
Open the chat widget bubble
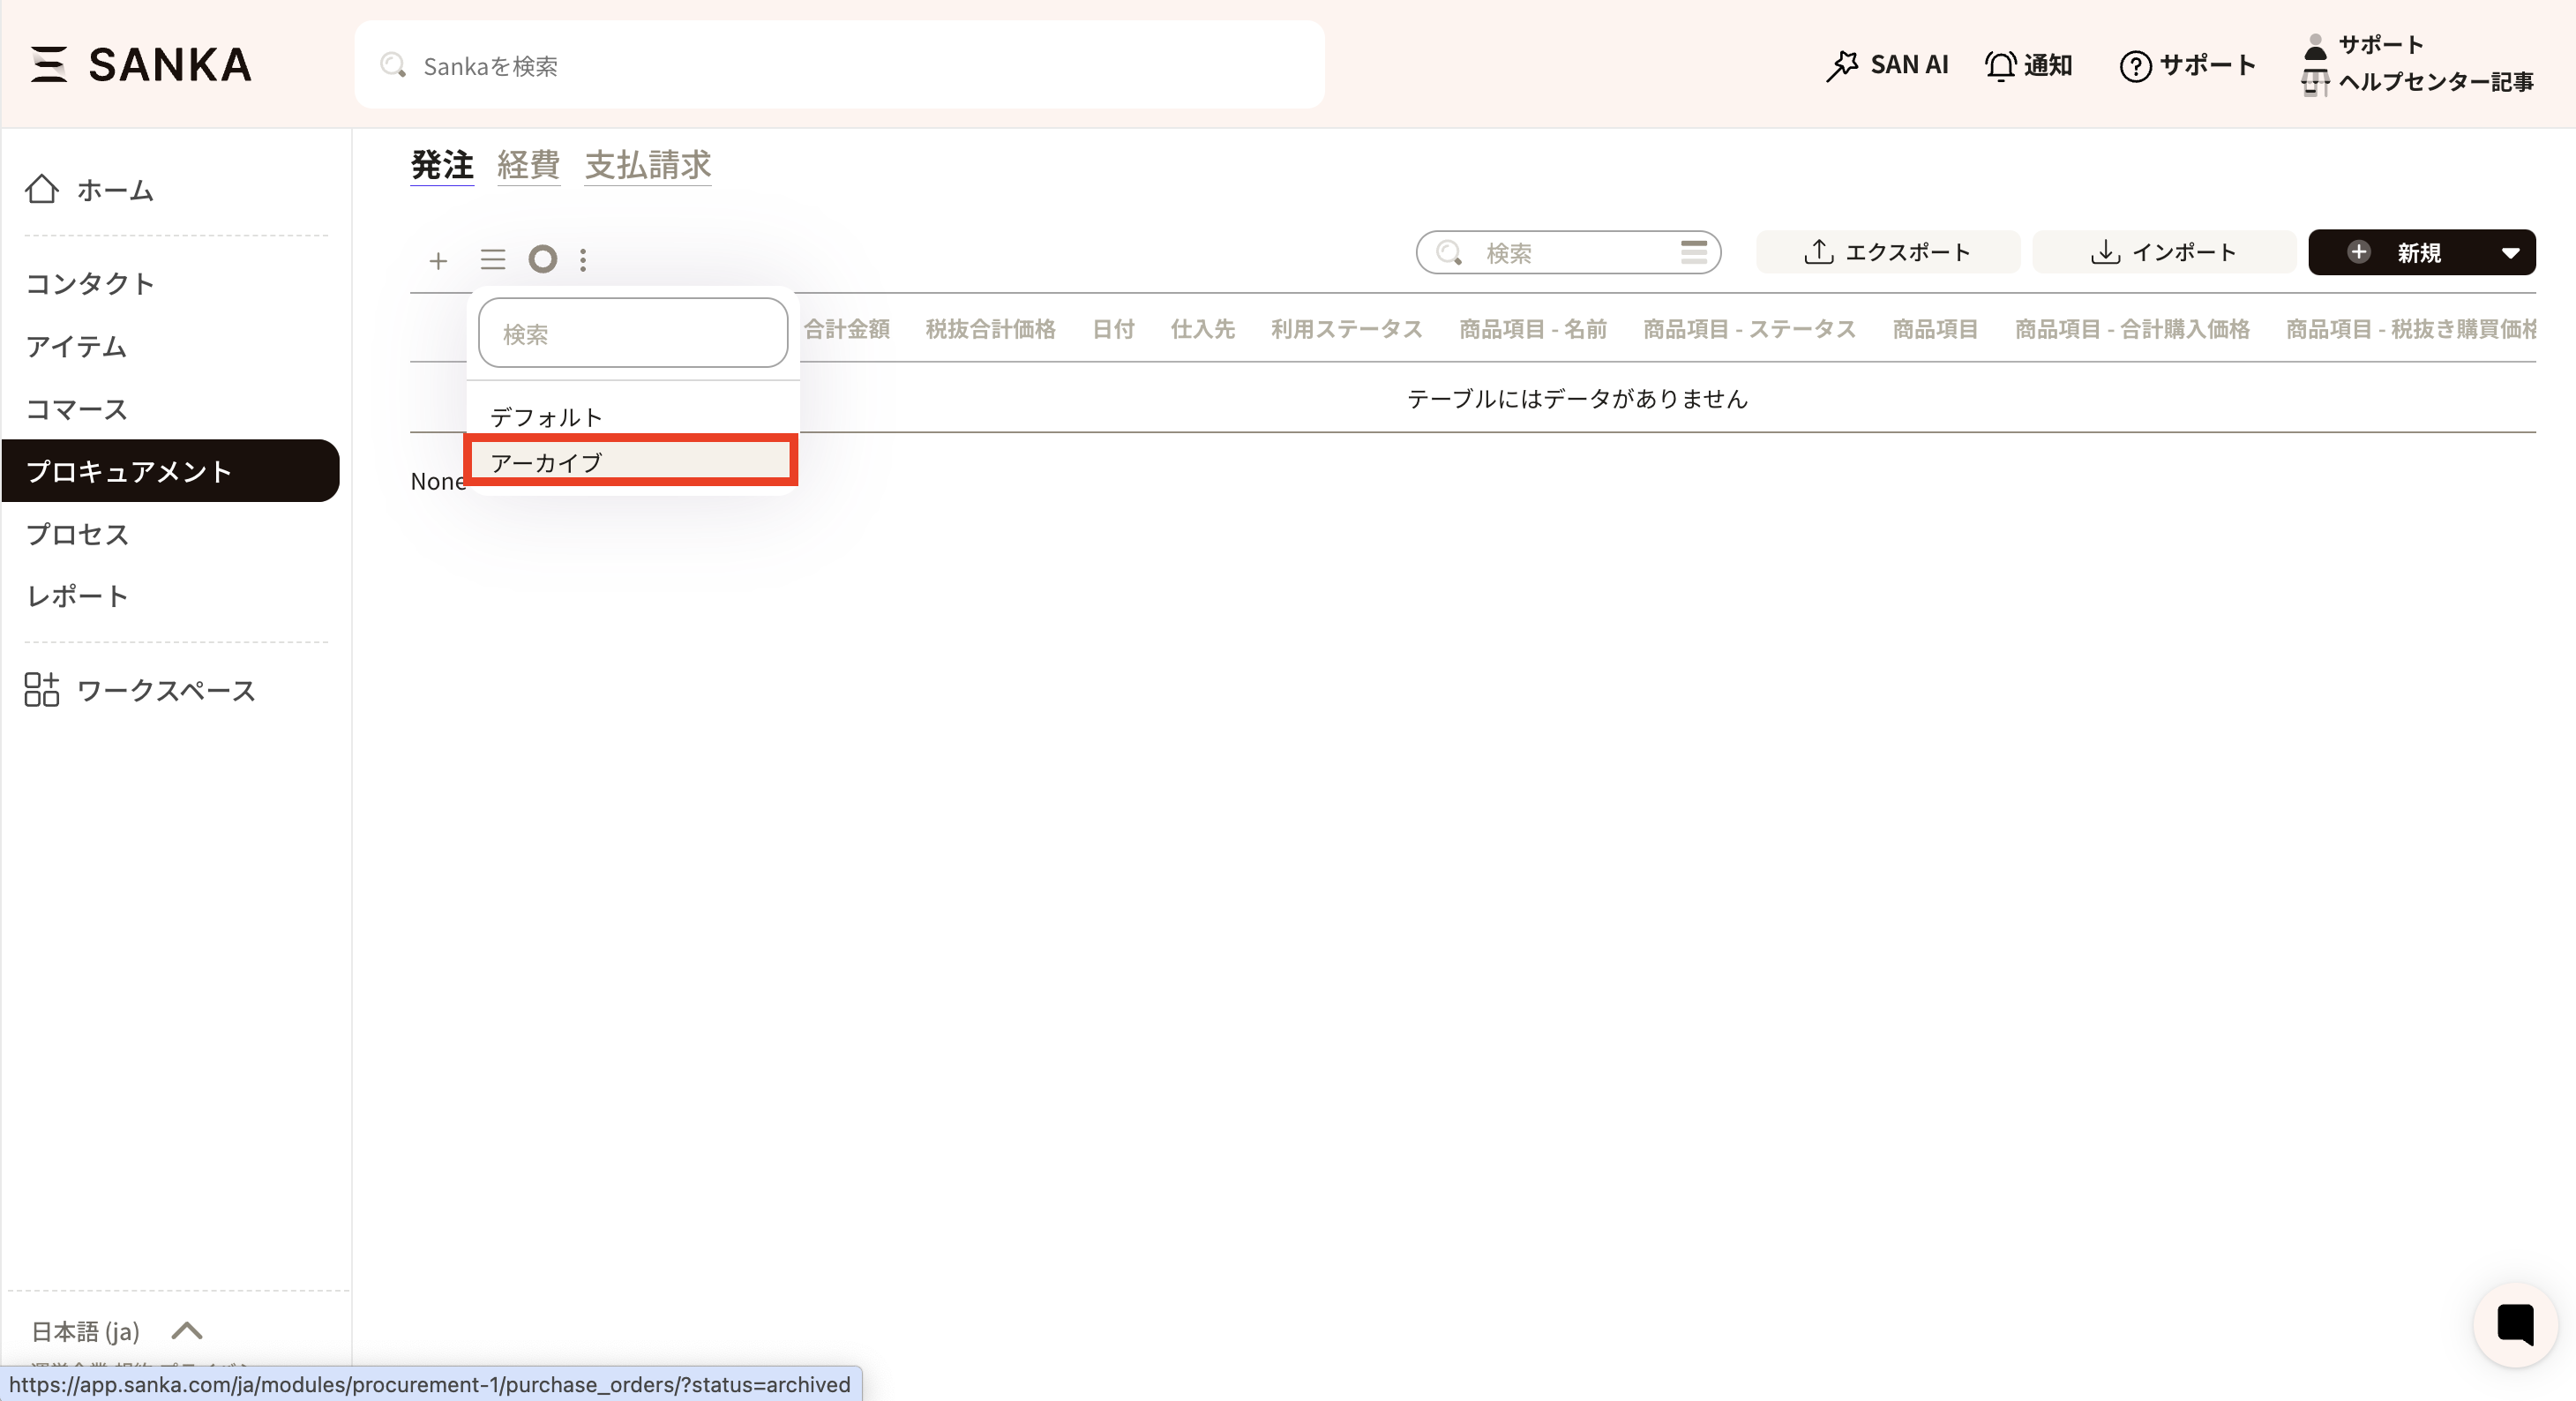pos(2514,1324)
